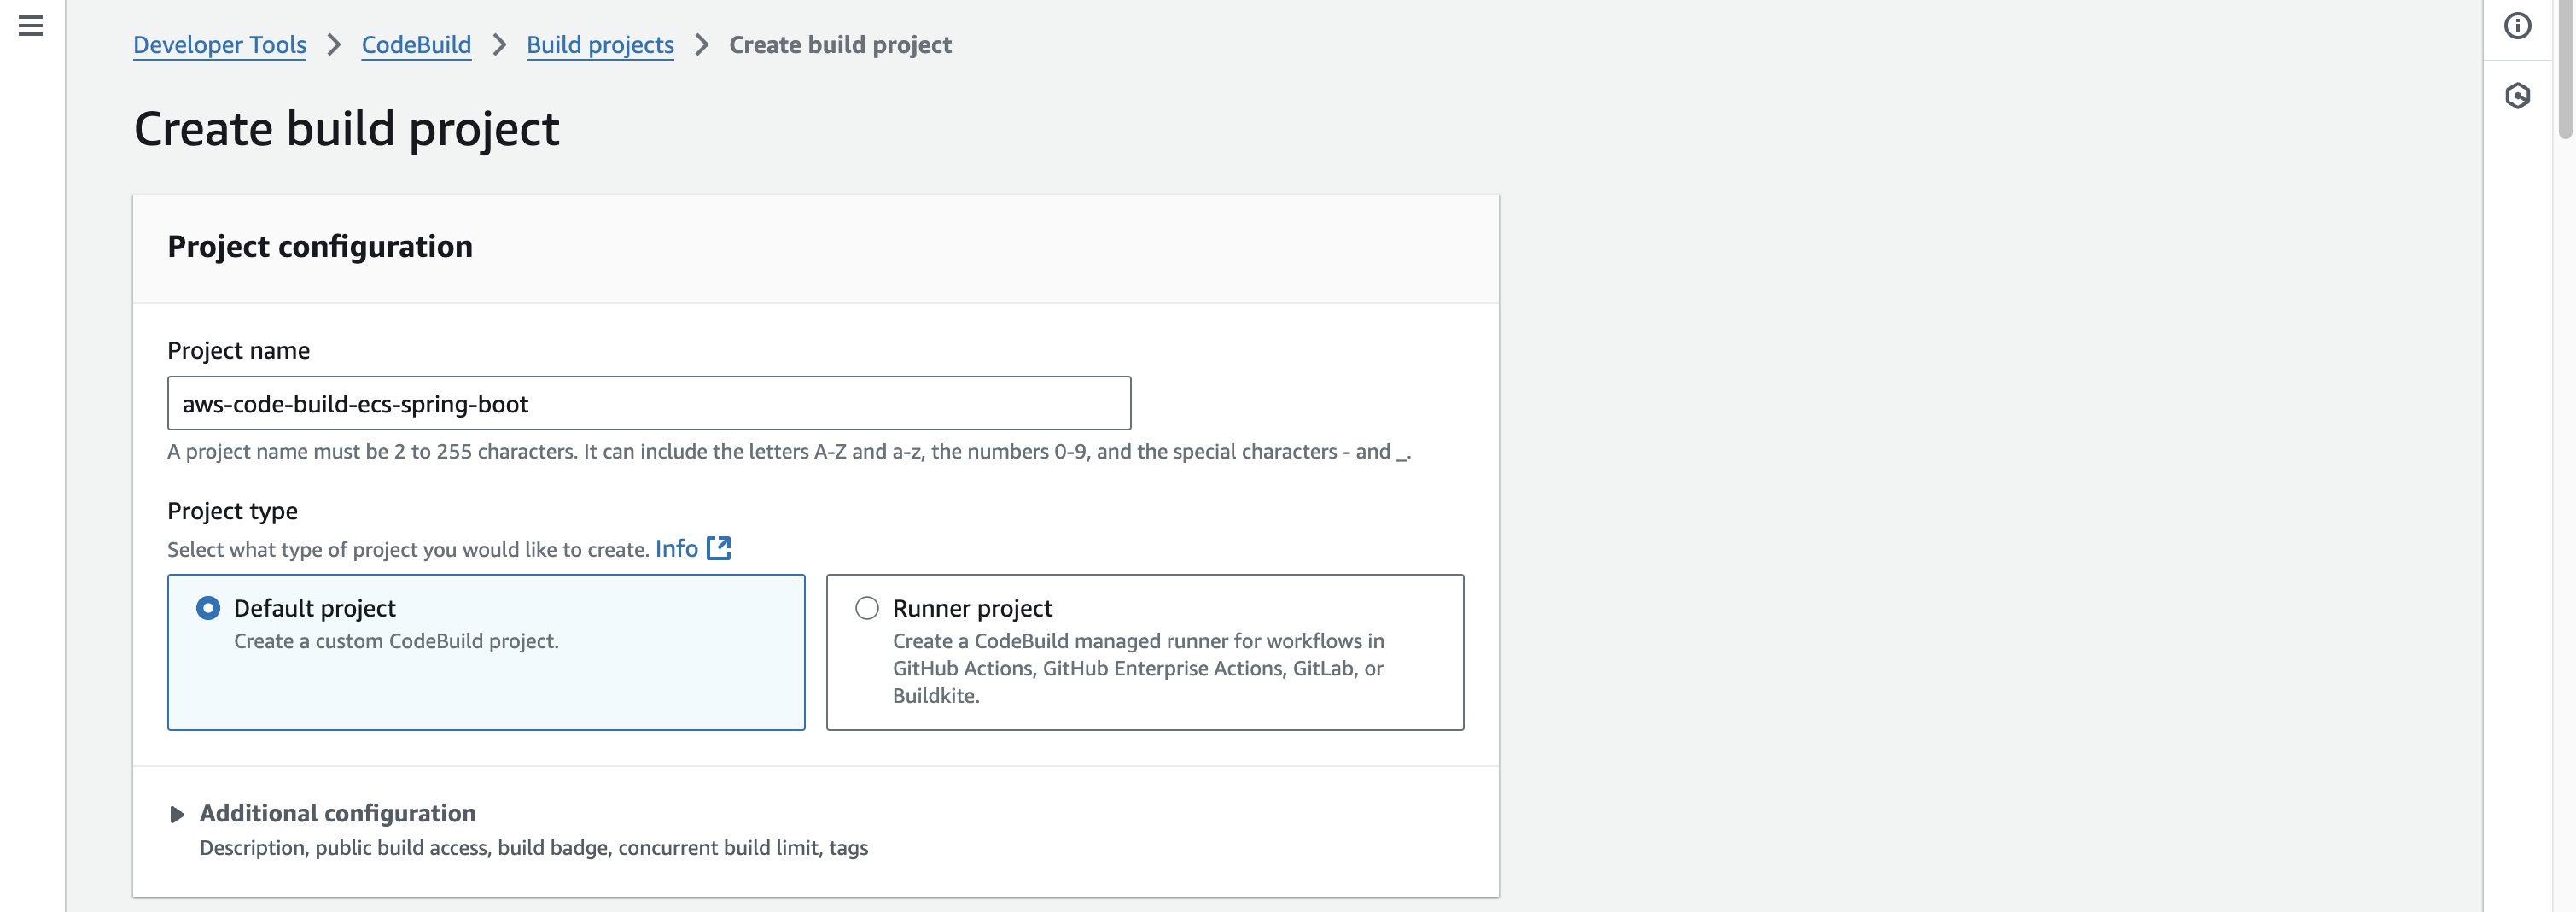This screenshot has height=912, width=2576.
Task: Click the 'Create a custom CodeBuild project.' description
Action: tap(396, 641)
